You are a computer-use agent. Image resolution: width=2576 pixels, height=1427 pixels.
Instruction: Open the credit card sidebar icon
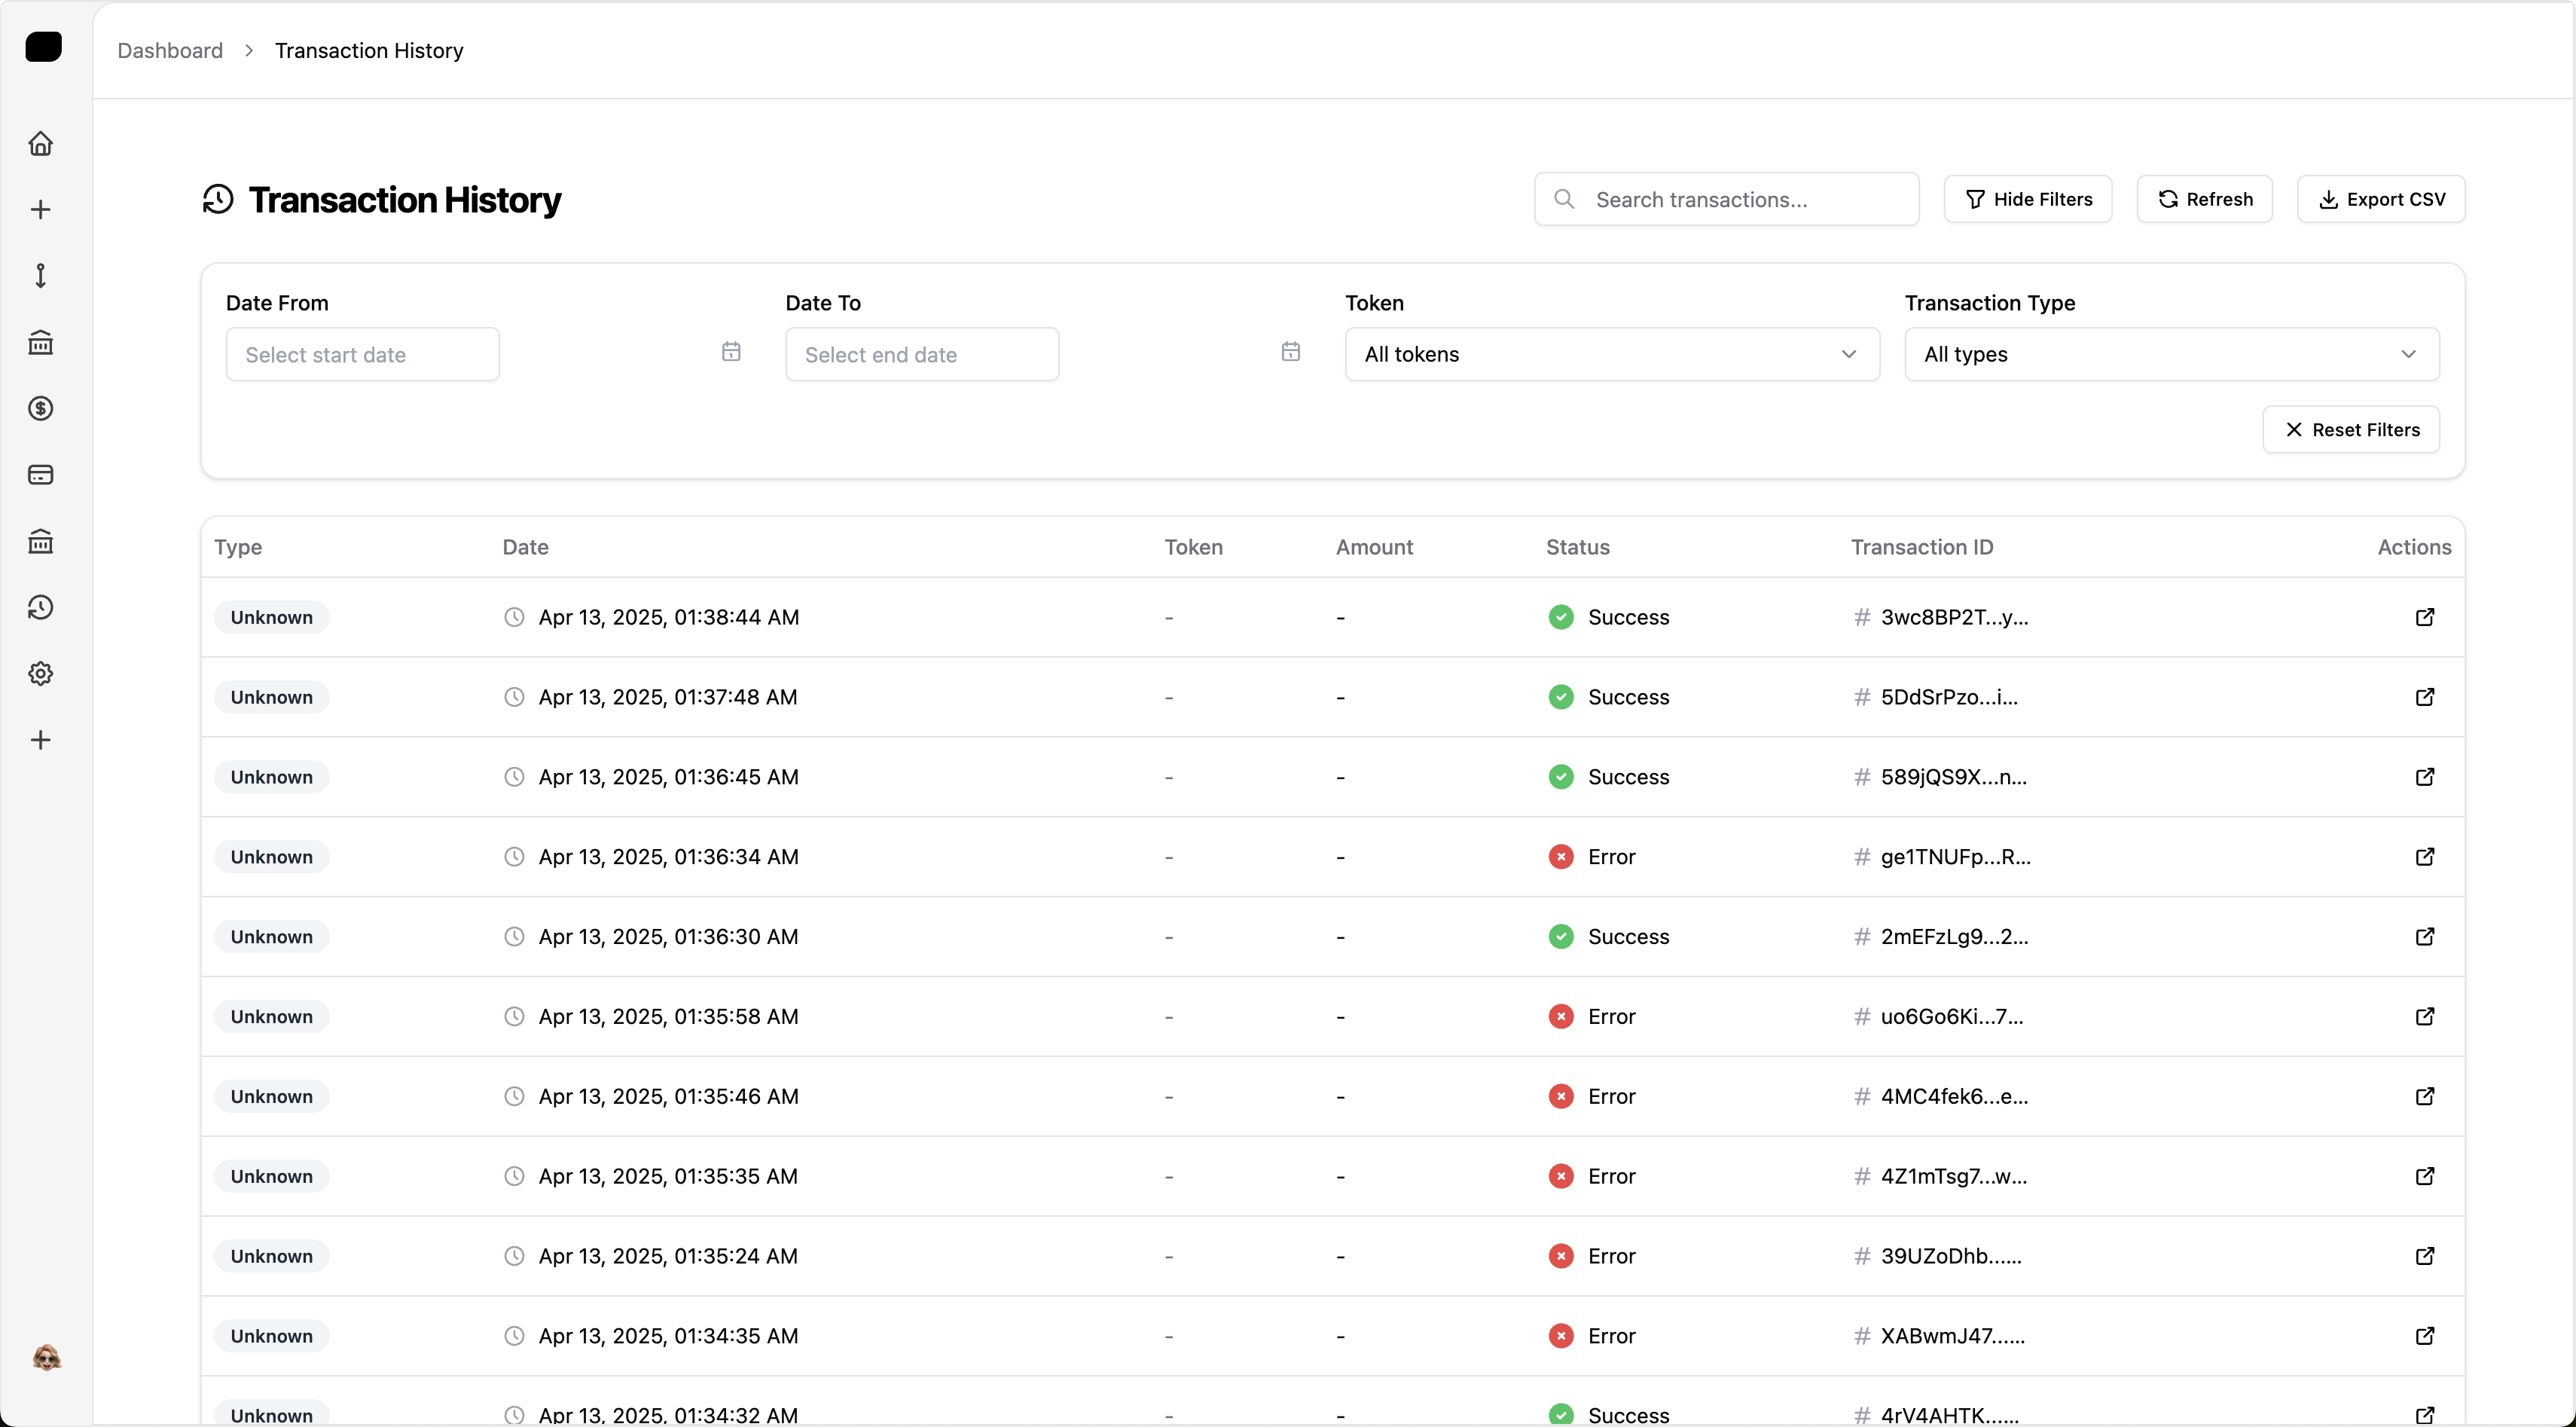pos(40,474)
